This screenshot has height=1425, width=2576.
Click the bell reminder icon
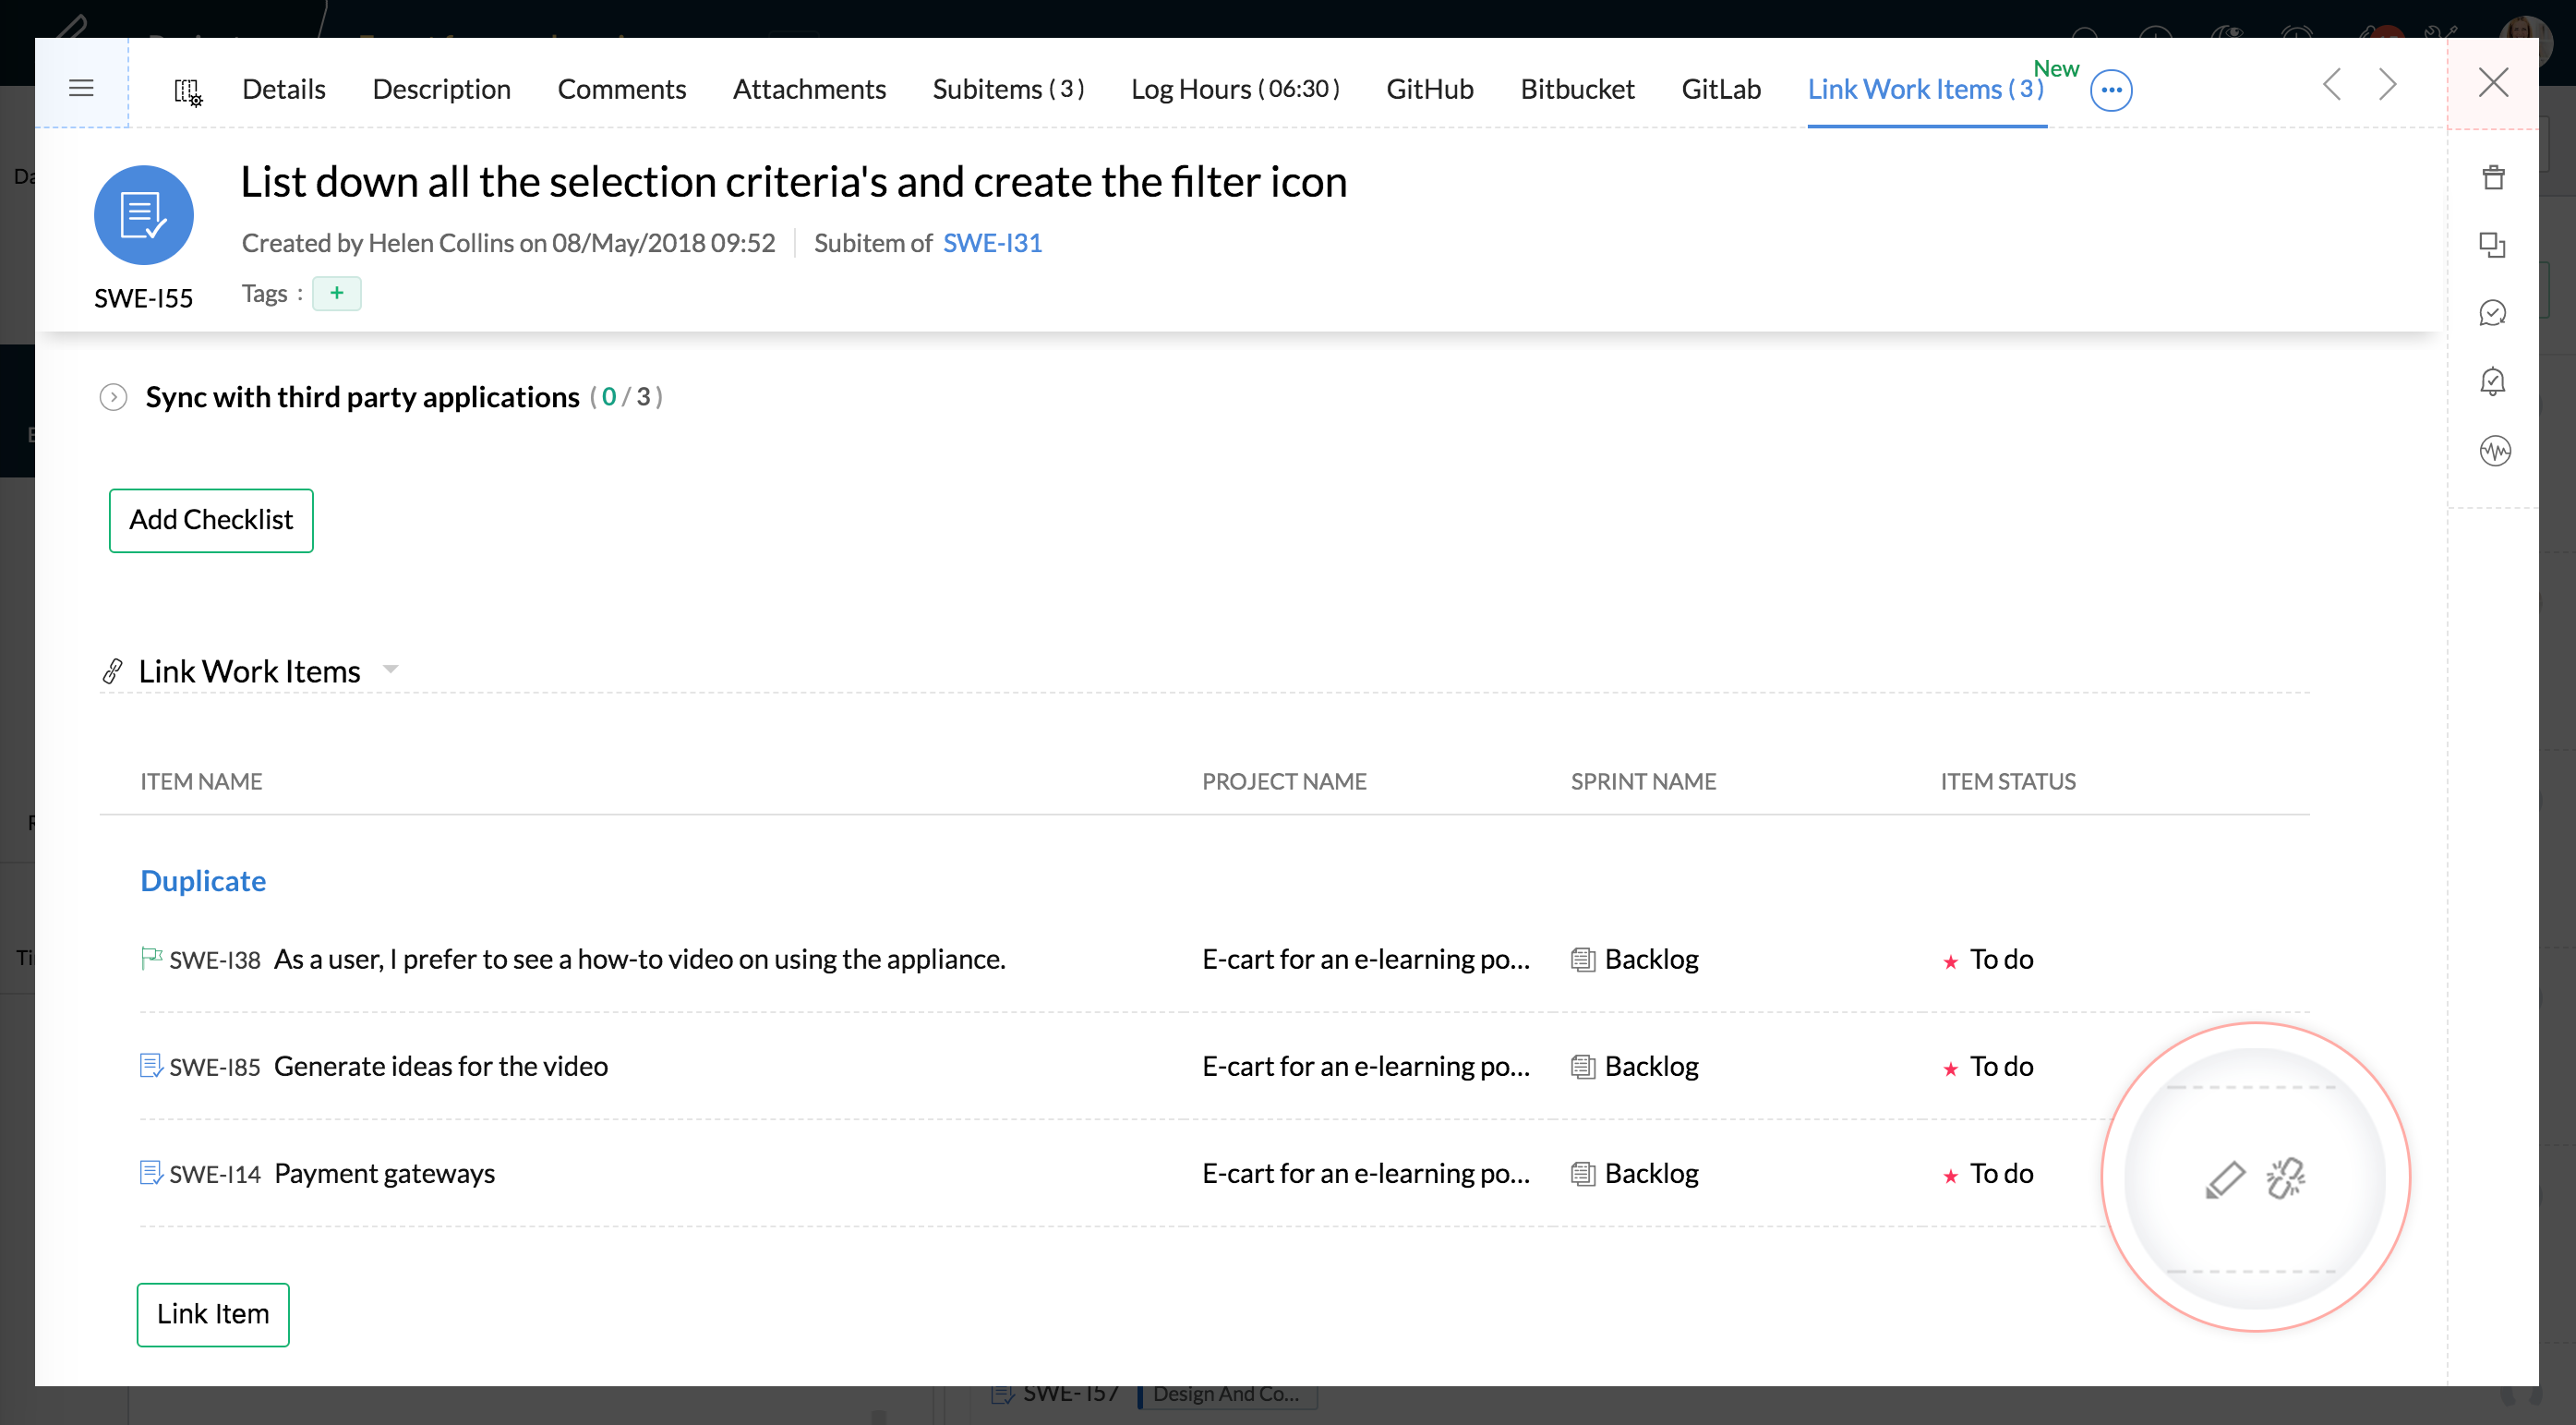(x=2493, y=381)
